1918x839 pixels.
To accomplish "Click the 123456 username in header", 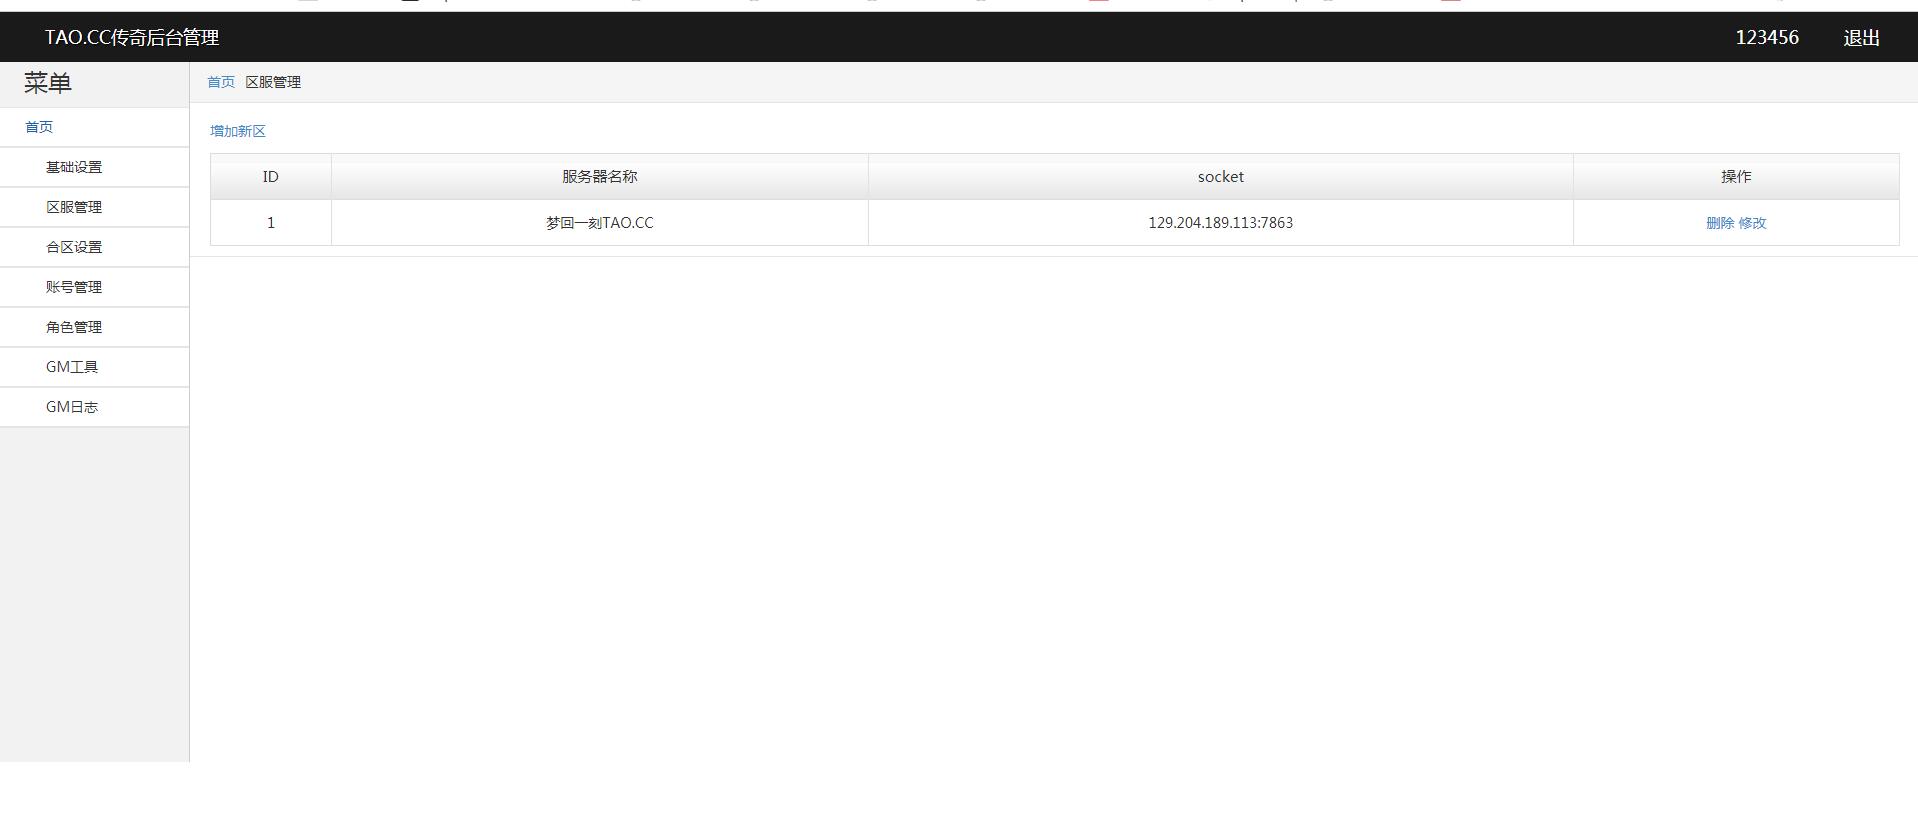I will click(x=1766, y=38).
